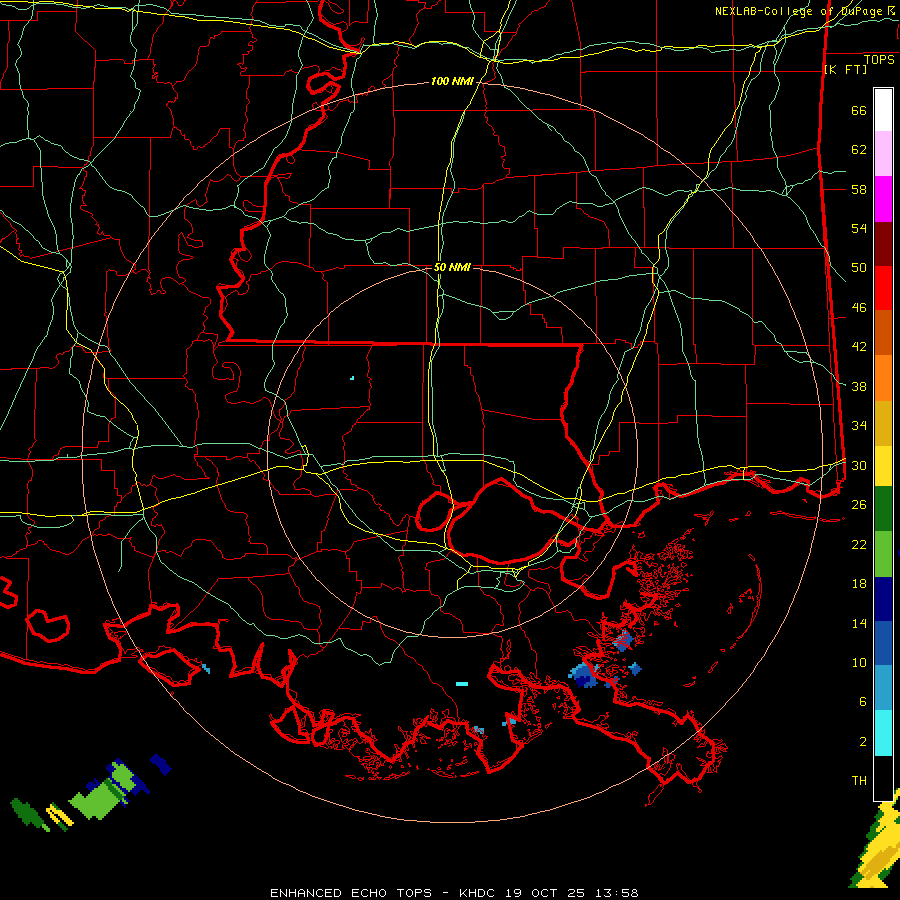The height and width of the screenshot is (900, 900).
Task: Click the navy blue legend swatch
Action: tap(883, 599)
